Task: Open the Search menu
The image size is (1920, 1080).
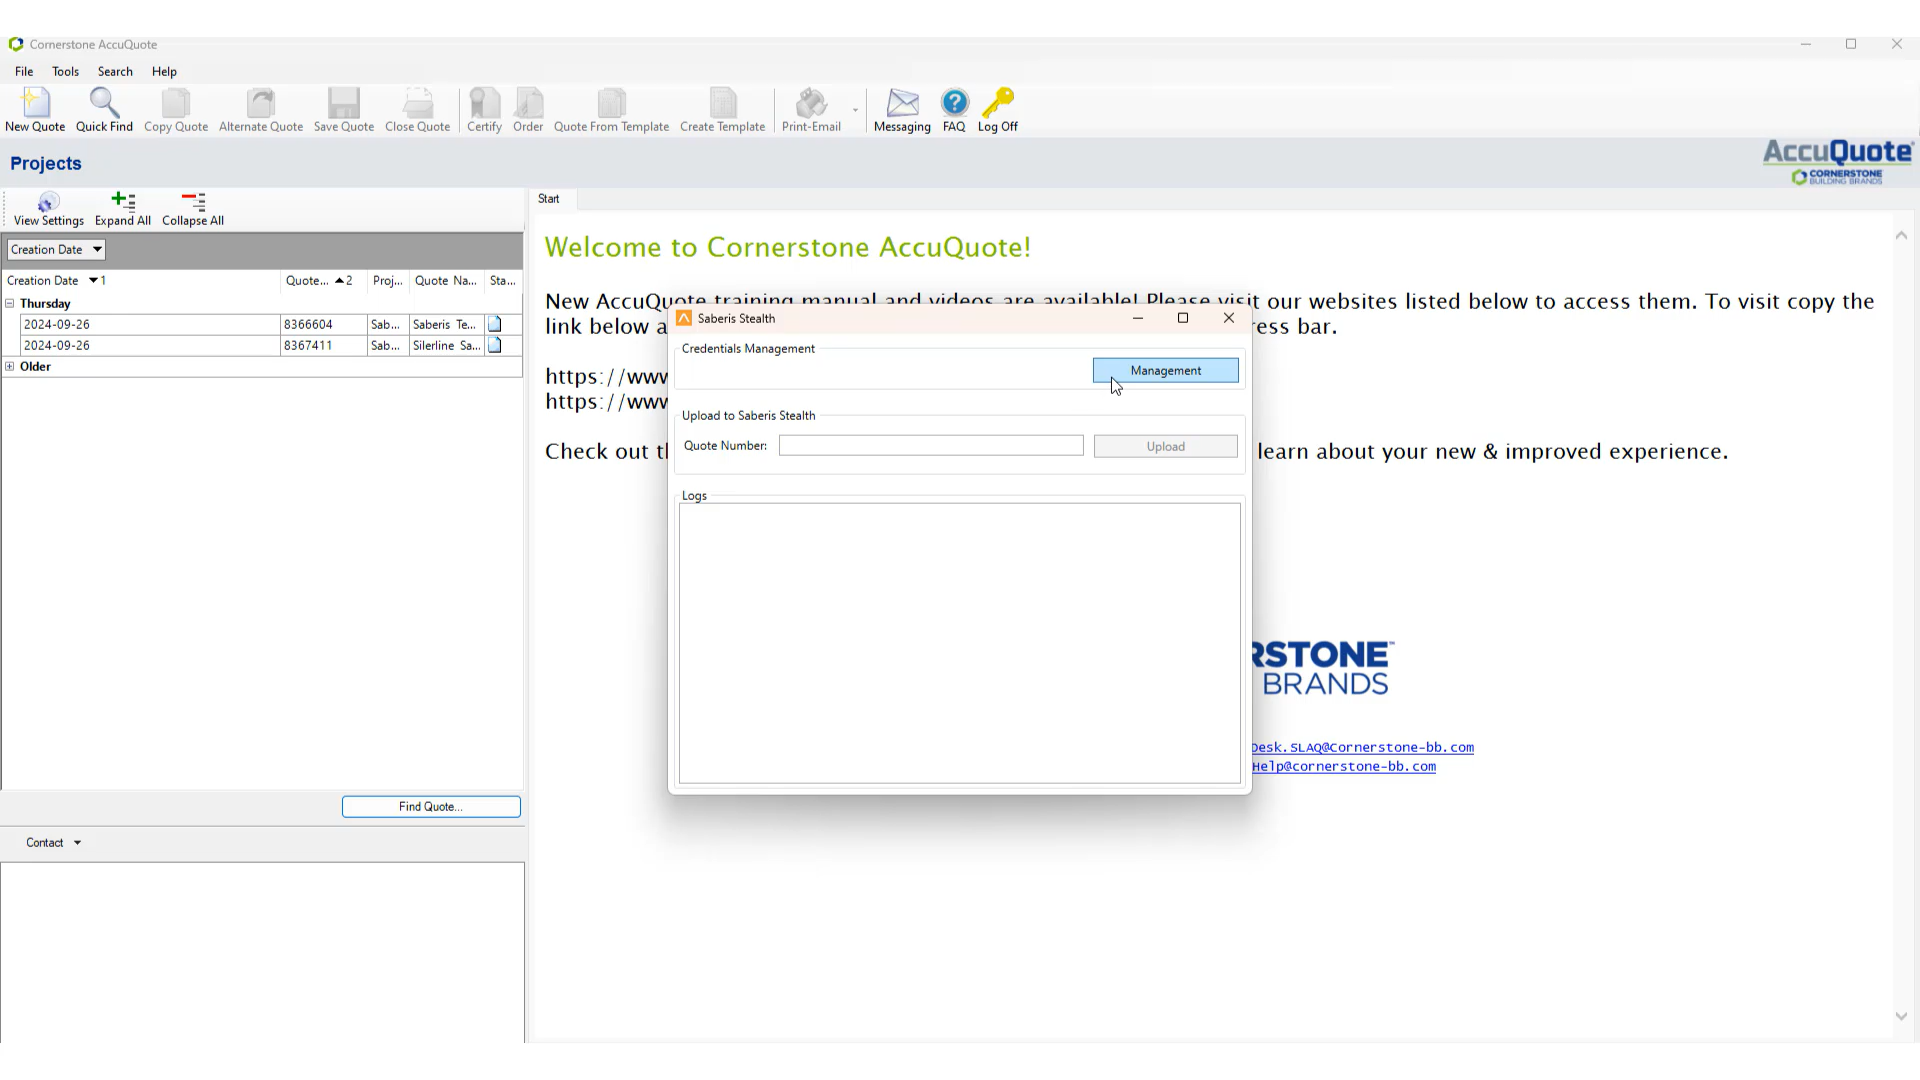Action: 115,72
